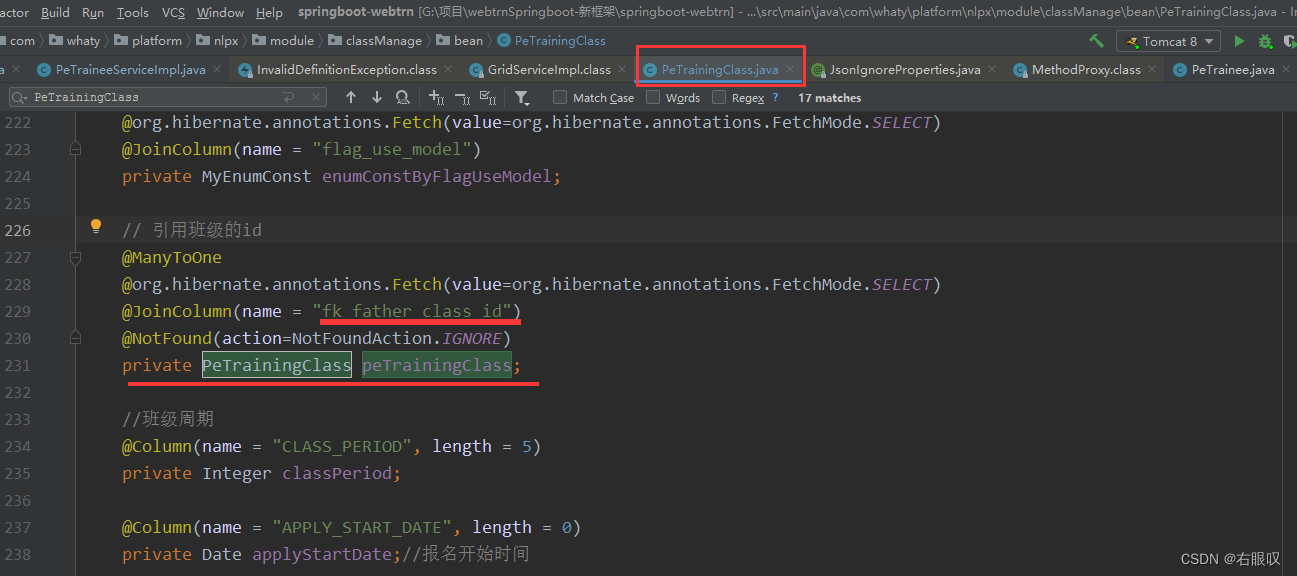Open the VCS menu

coord(172,12)
